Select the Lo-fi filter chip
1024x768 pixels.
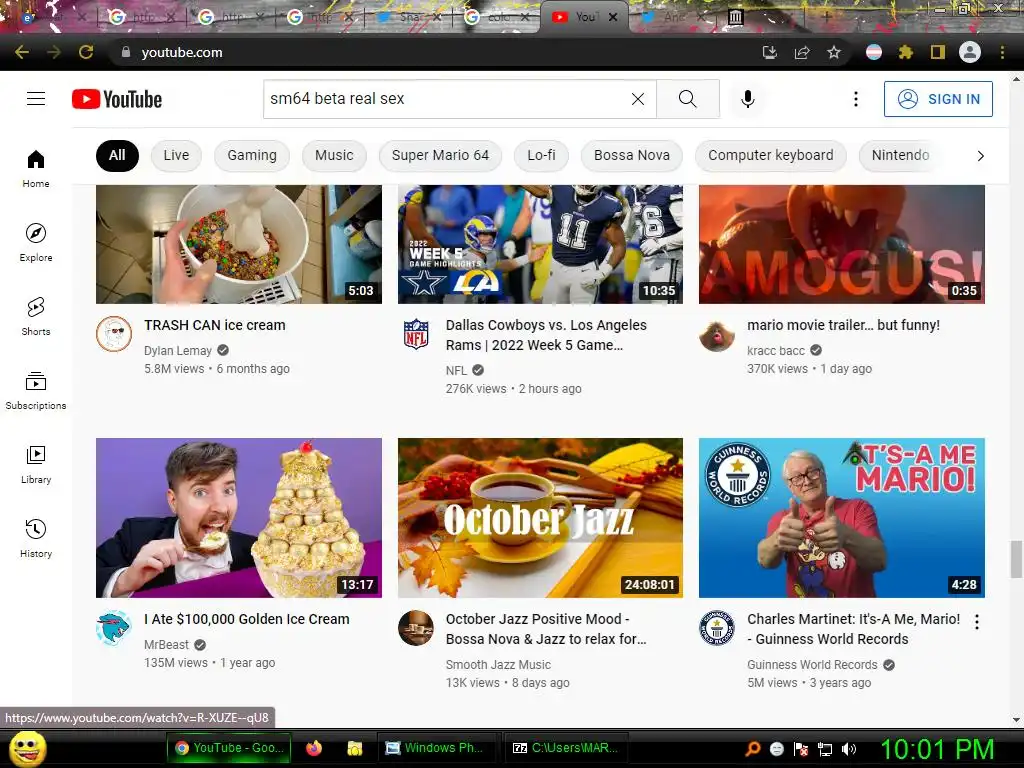pyautogui.click(x=541, y=155)
